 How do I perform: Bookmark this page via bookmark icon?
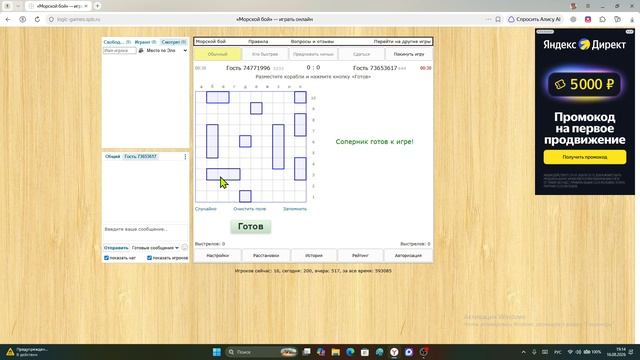coord(498,19)
